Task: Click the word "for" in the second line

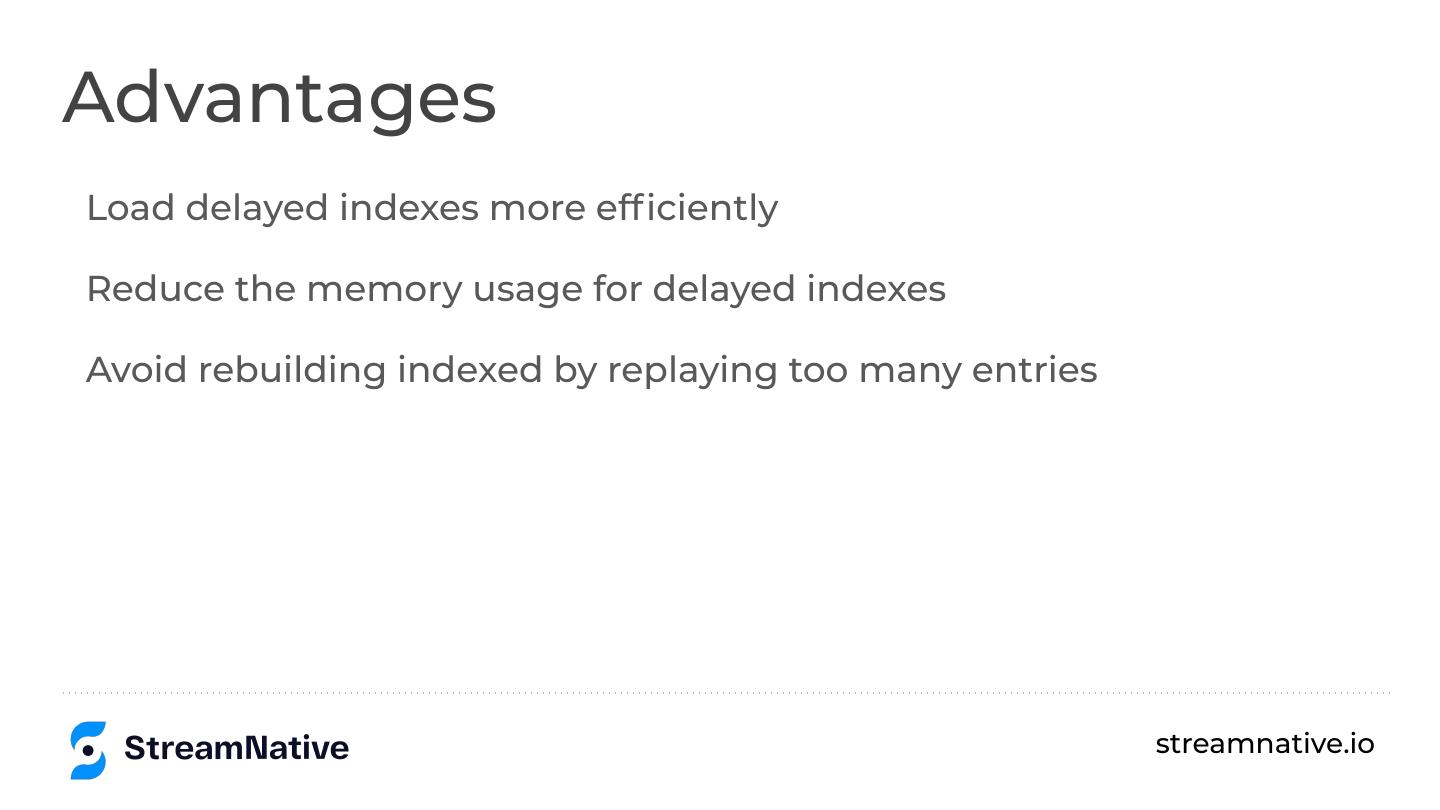Action: pos(616,289)
